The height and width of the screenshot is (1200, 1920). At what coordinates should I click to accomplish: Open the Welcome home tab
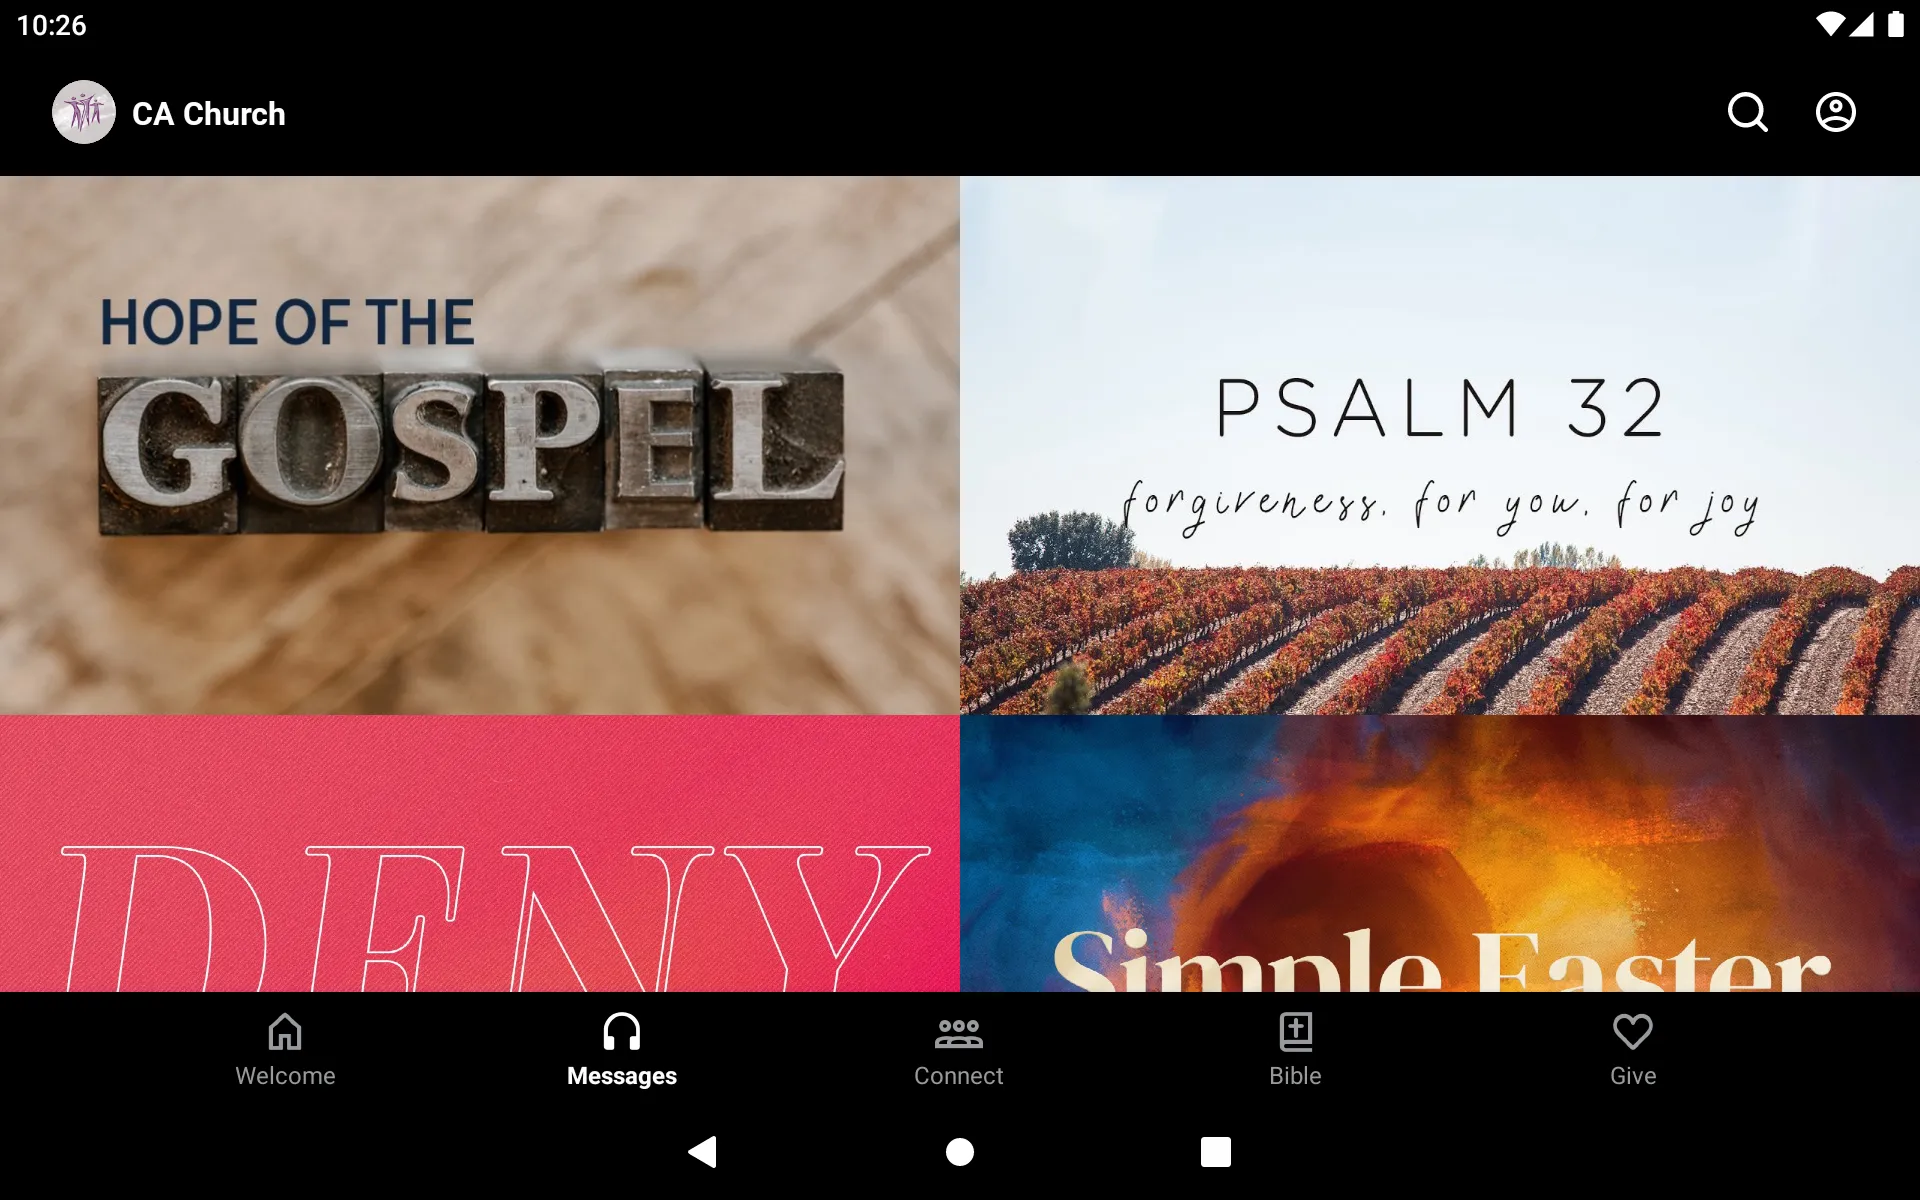tap(285, 1047)
